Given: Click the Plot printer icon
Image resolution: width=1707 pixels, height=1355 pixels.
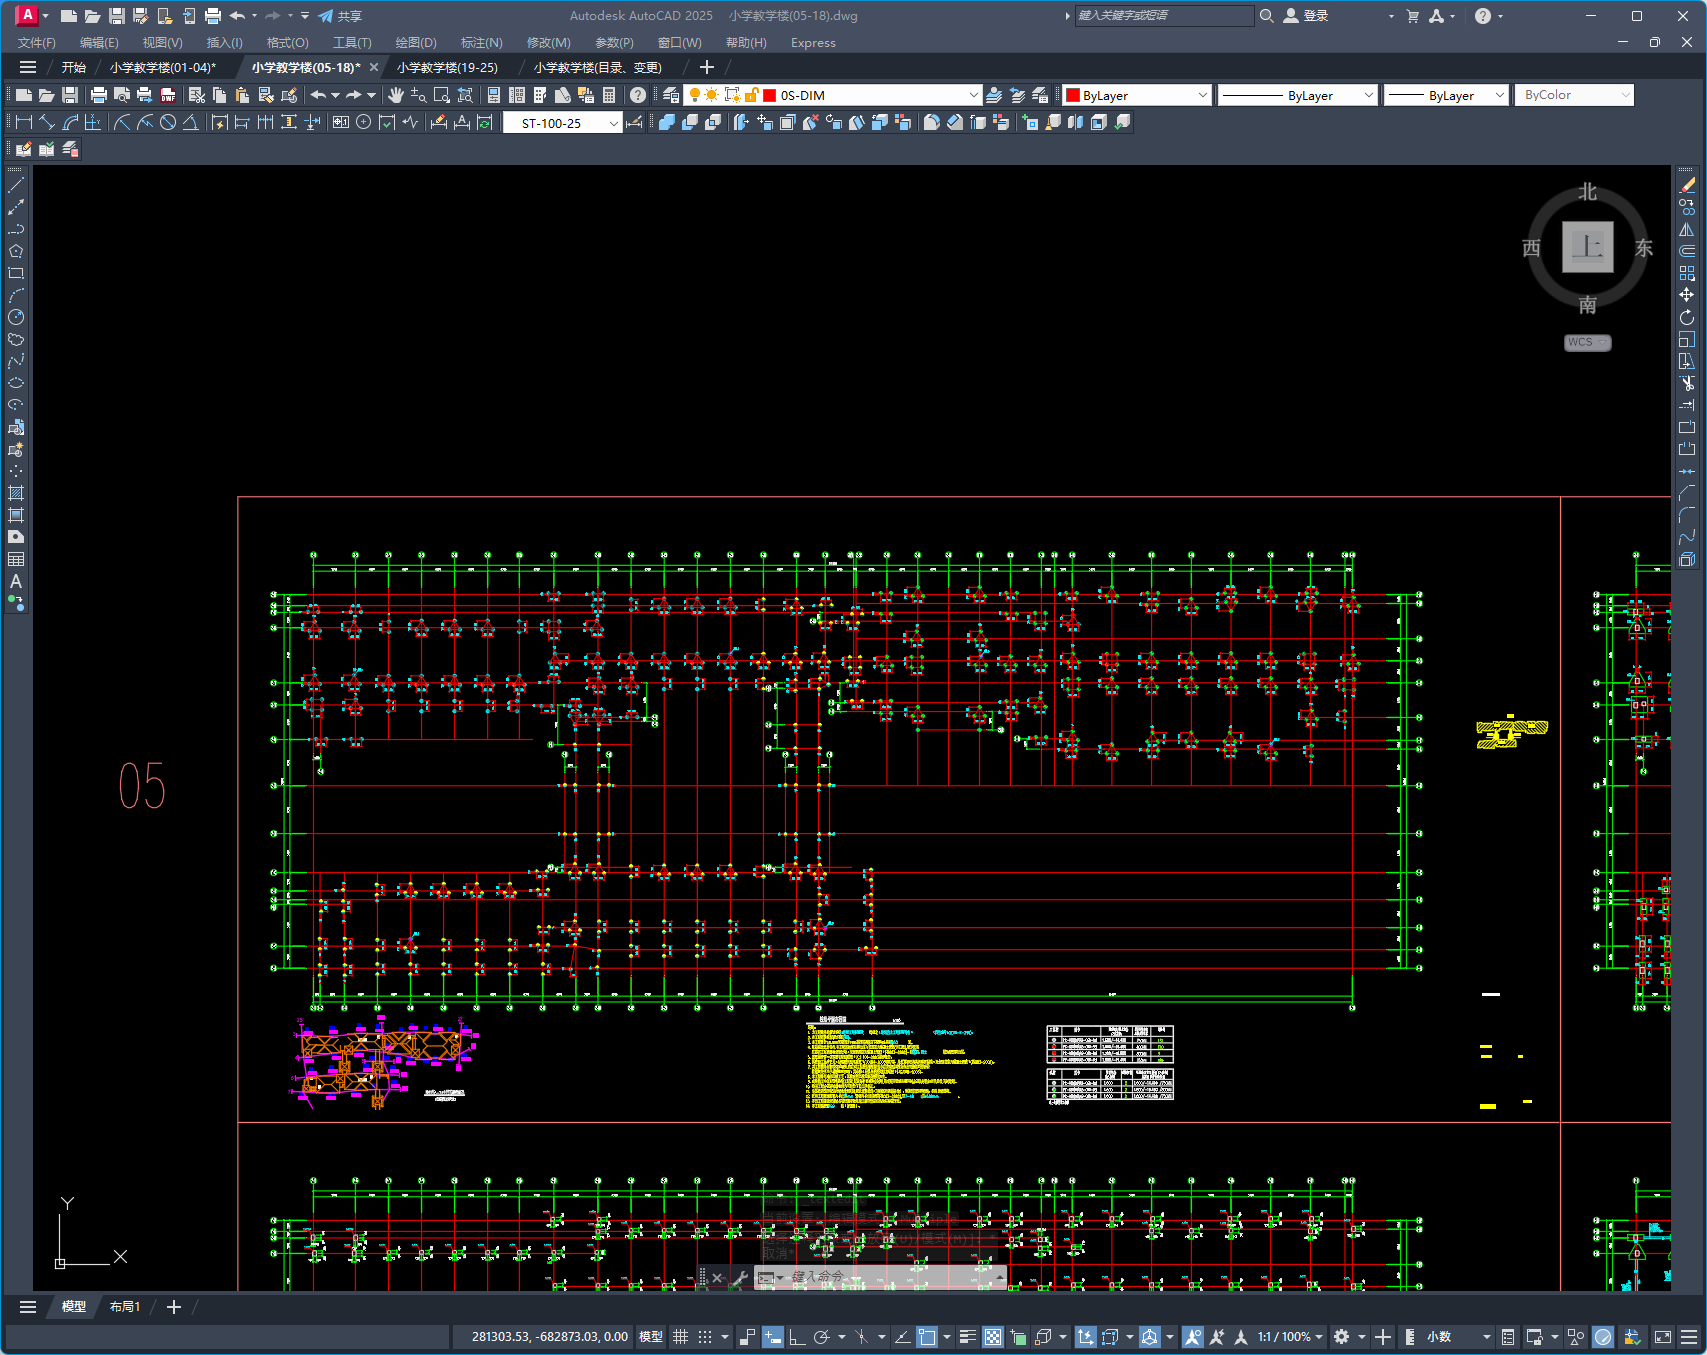Looking at the screenshot, I should [98, 95].
